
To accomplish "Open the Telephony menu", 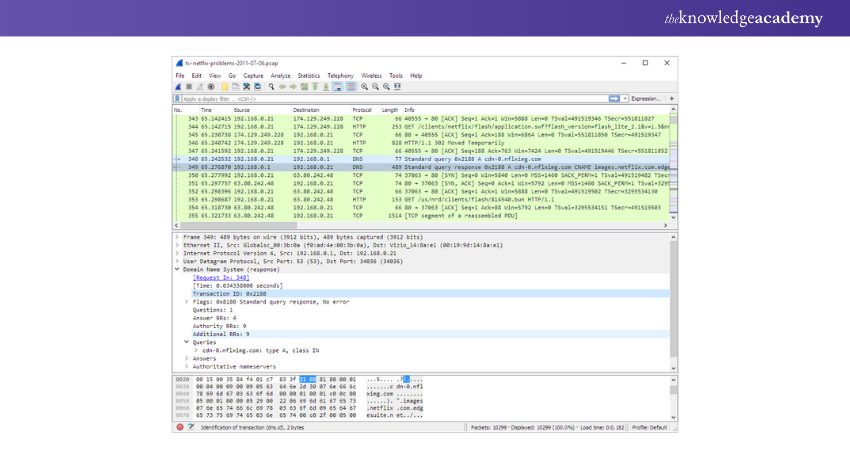I will pos(340,75).
